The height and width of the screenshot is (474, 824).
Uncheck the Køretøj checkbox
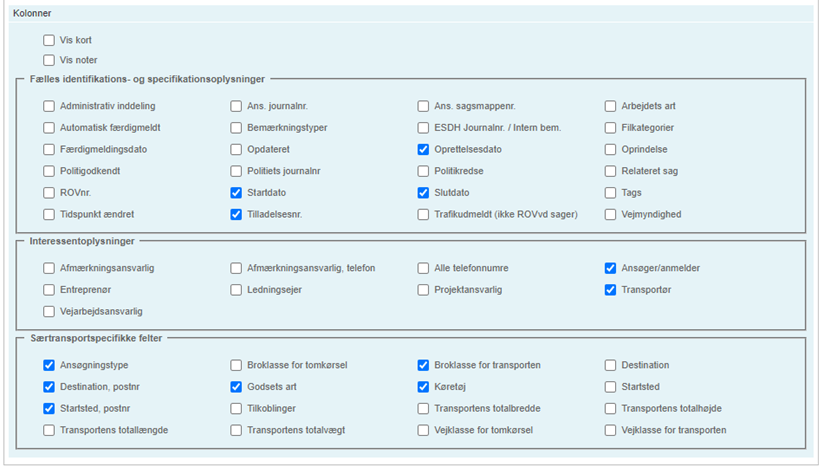(x=424, y=387)
